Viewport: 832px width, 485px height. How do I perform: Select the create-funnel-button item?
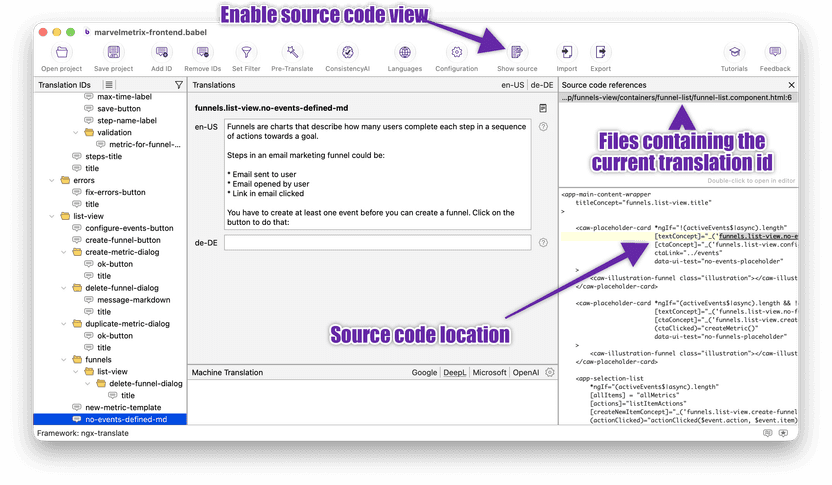point(123,240)
